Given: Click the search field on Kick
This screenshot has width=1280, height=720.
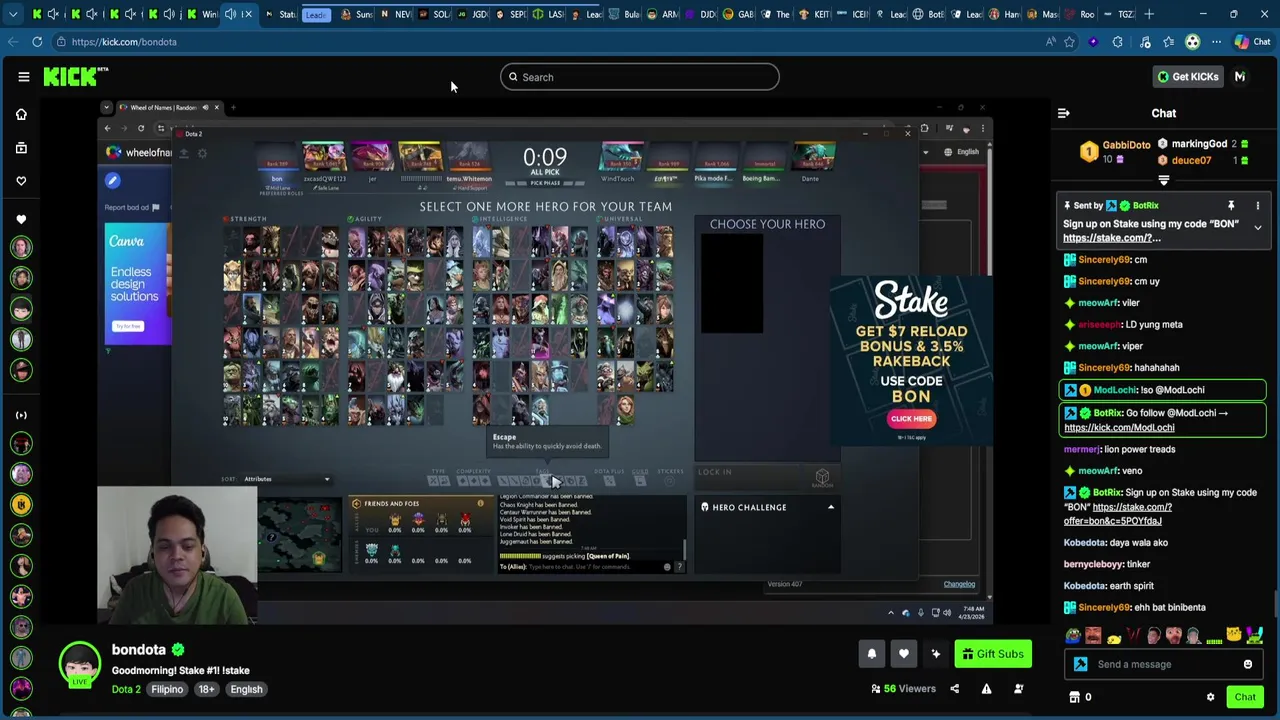Looking at the screenshot, I should (639, 77).
